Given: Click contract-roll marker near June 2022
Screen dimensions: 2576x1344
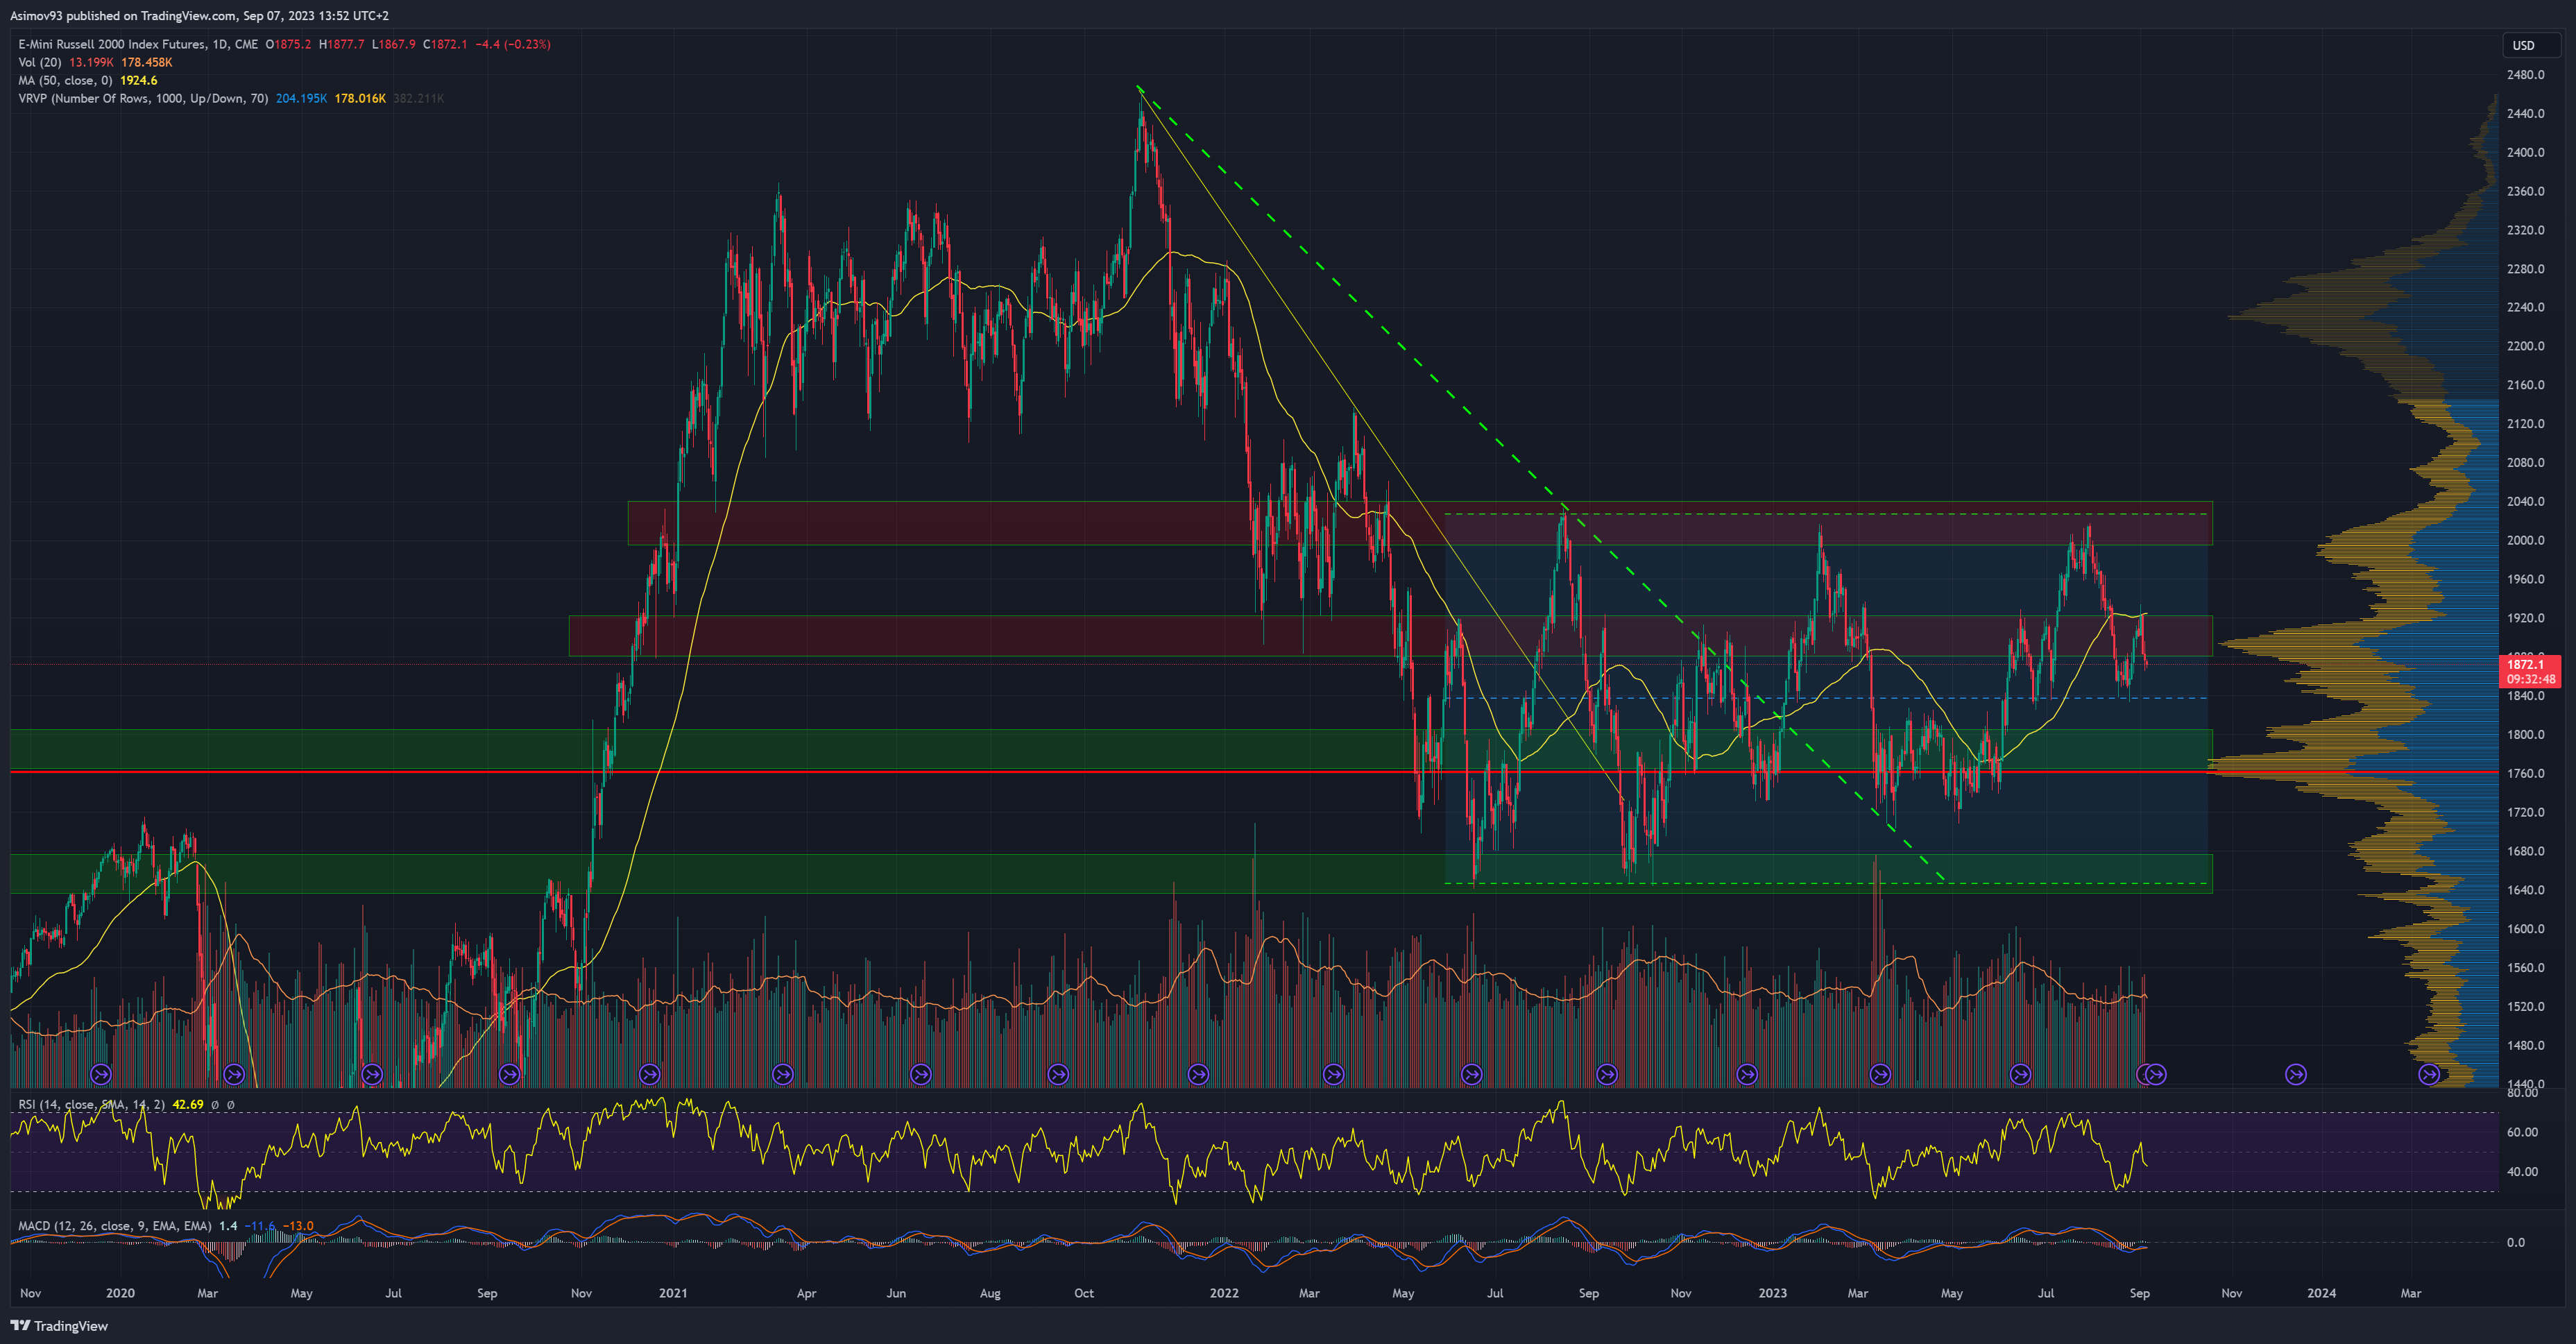Looking at the screenshot, I should 1471,1074.
